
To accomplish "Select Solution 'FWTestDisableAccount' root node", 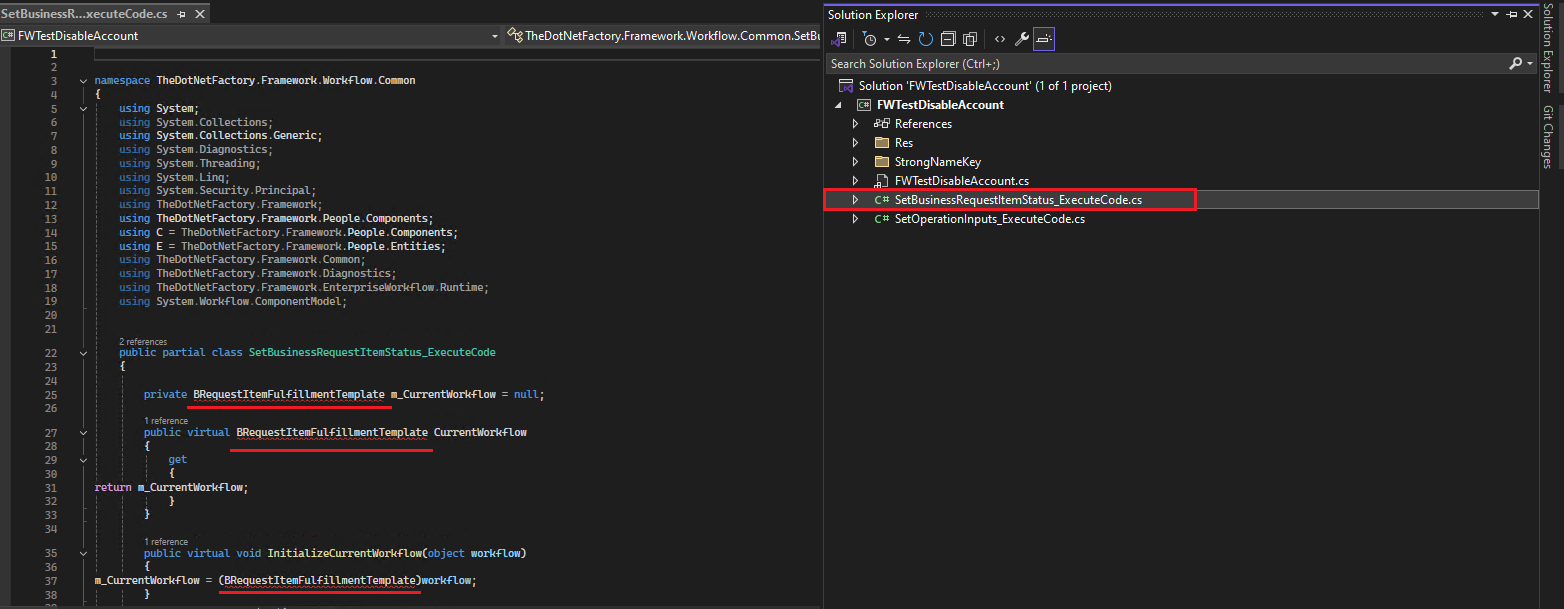I will [x=985, y=86].
